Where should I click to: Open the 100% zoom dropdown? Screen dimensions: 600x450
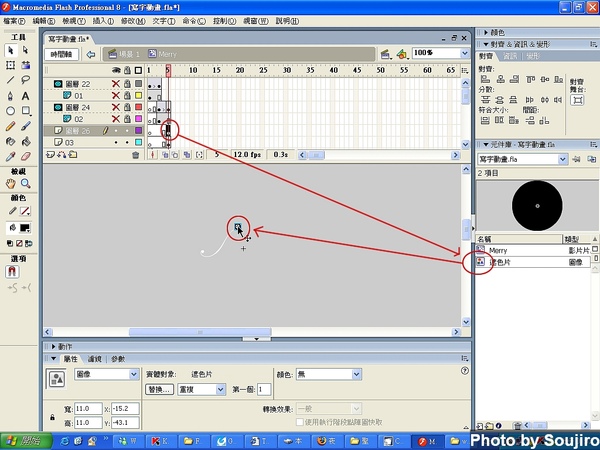[x=465, y=53]
